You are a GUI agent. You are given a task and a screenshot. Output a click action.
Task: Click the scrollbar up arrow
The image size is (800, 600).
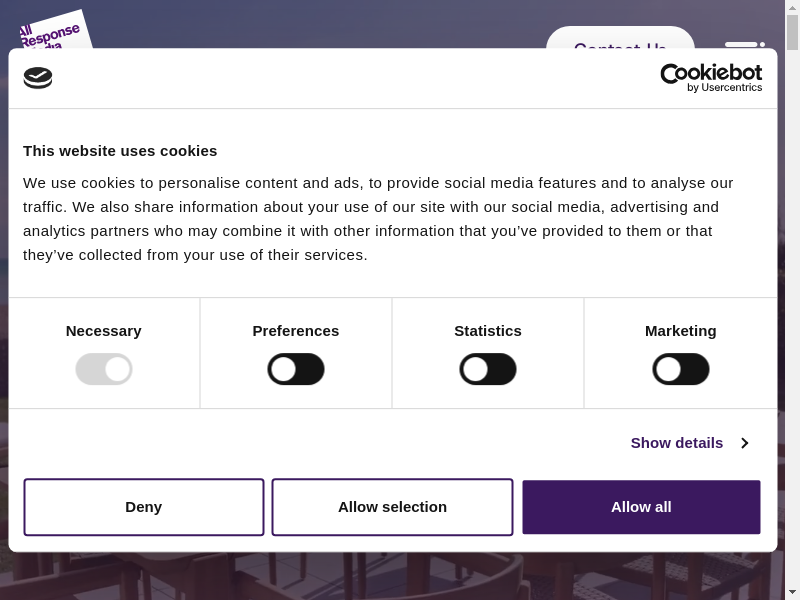(792, 7)
